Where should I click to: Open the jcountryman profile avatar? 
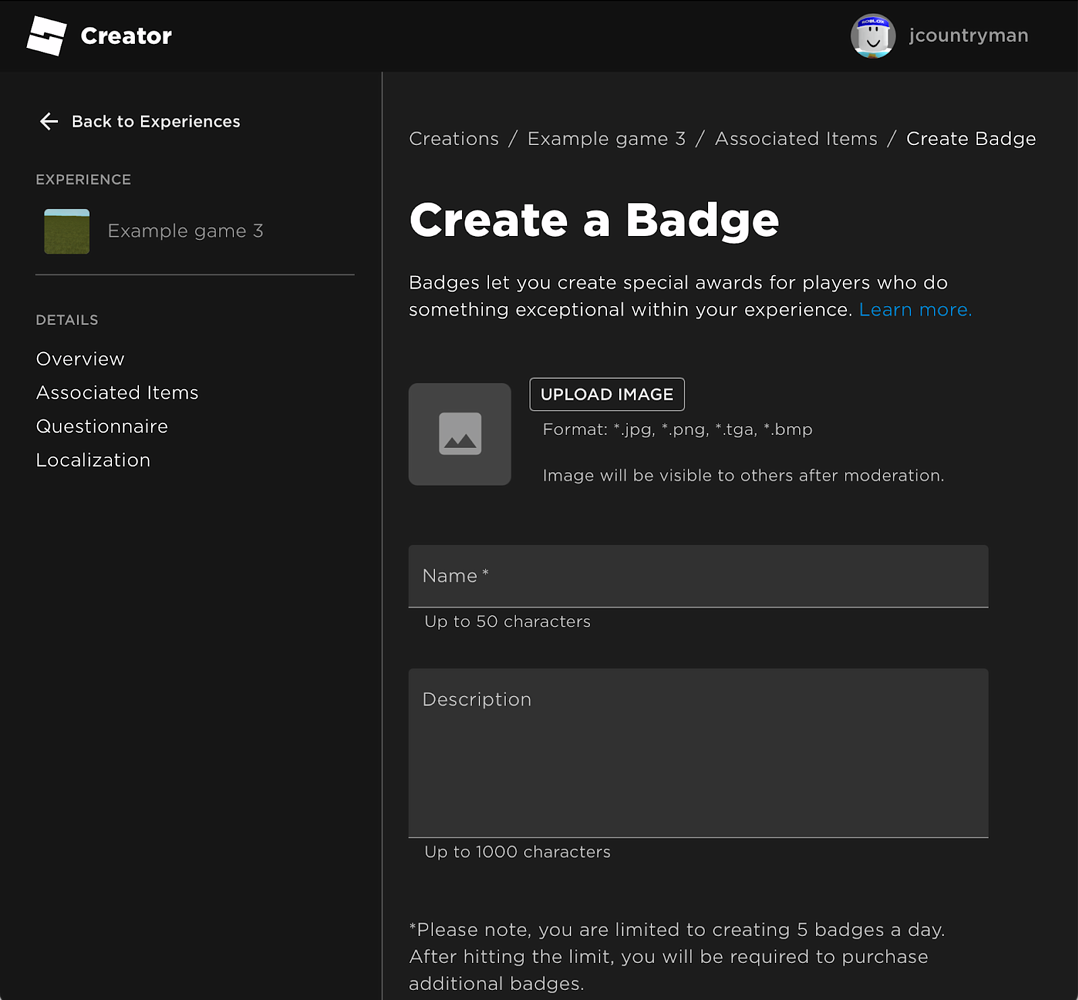872,35
